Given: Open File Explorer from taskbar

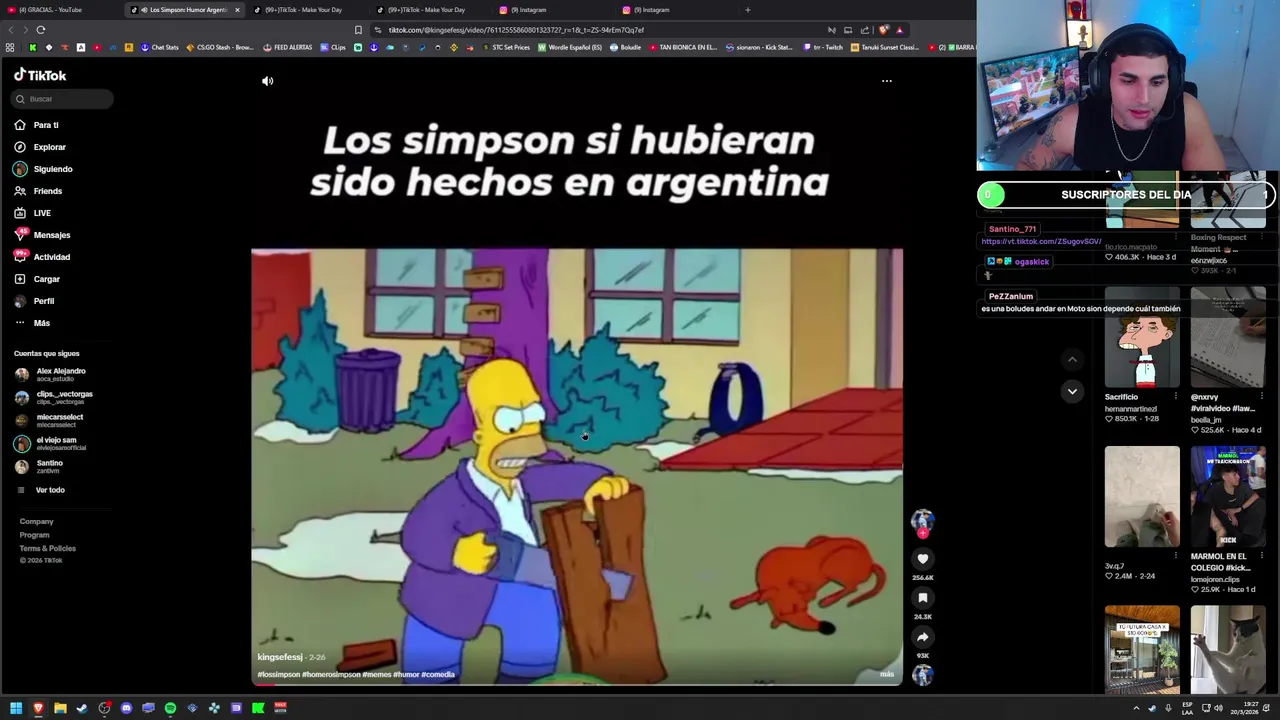Looking at the screenshot, I should coord(60,708).
